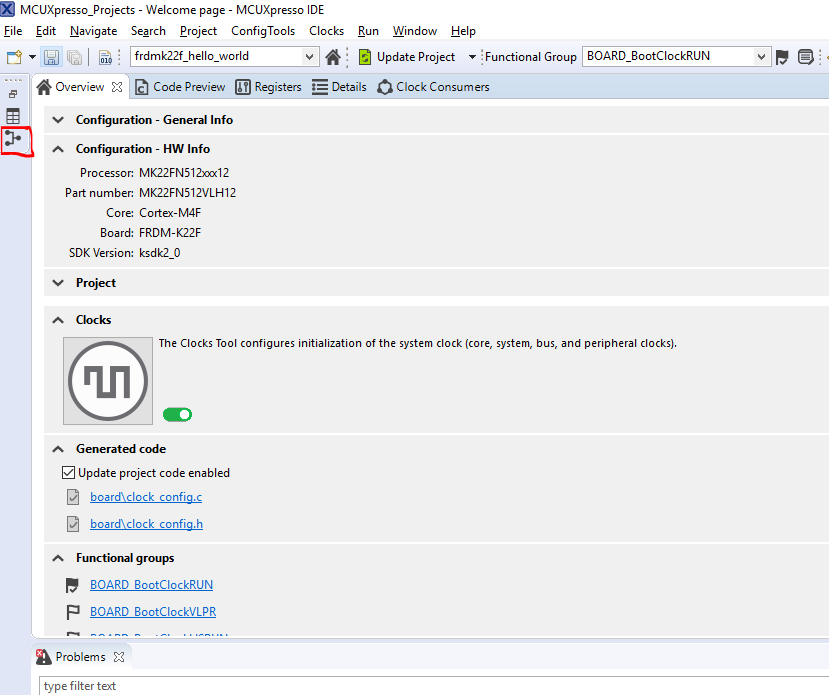Click the New wizard toolbar icon
This screenshot has width=829, height=695.
coord(14,57)
